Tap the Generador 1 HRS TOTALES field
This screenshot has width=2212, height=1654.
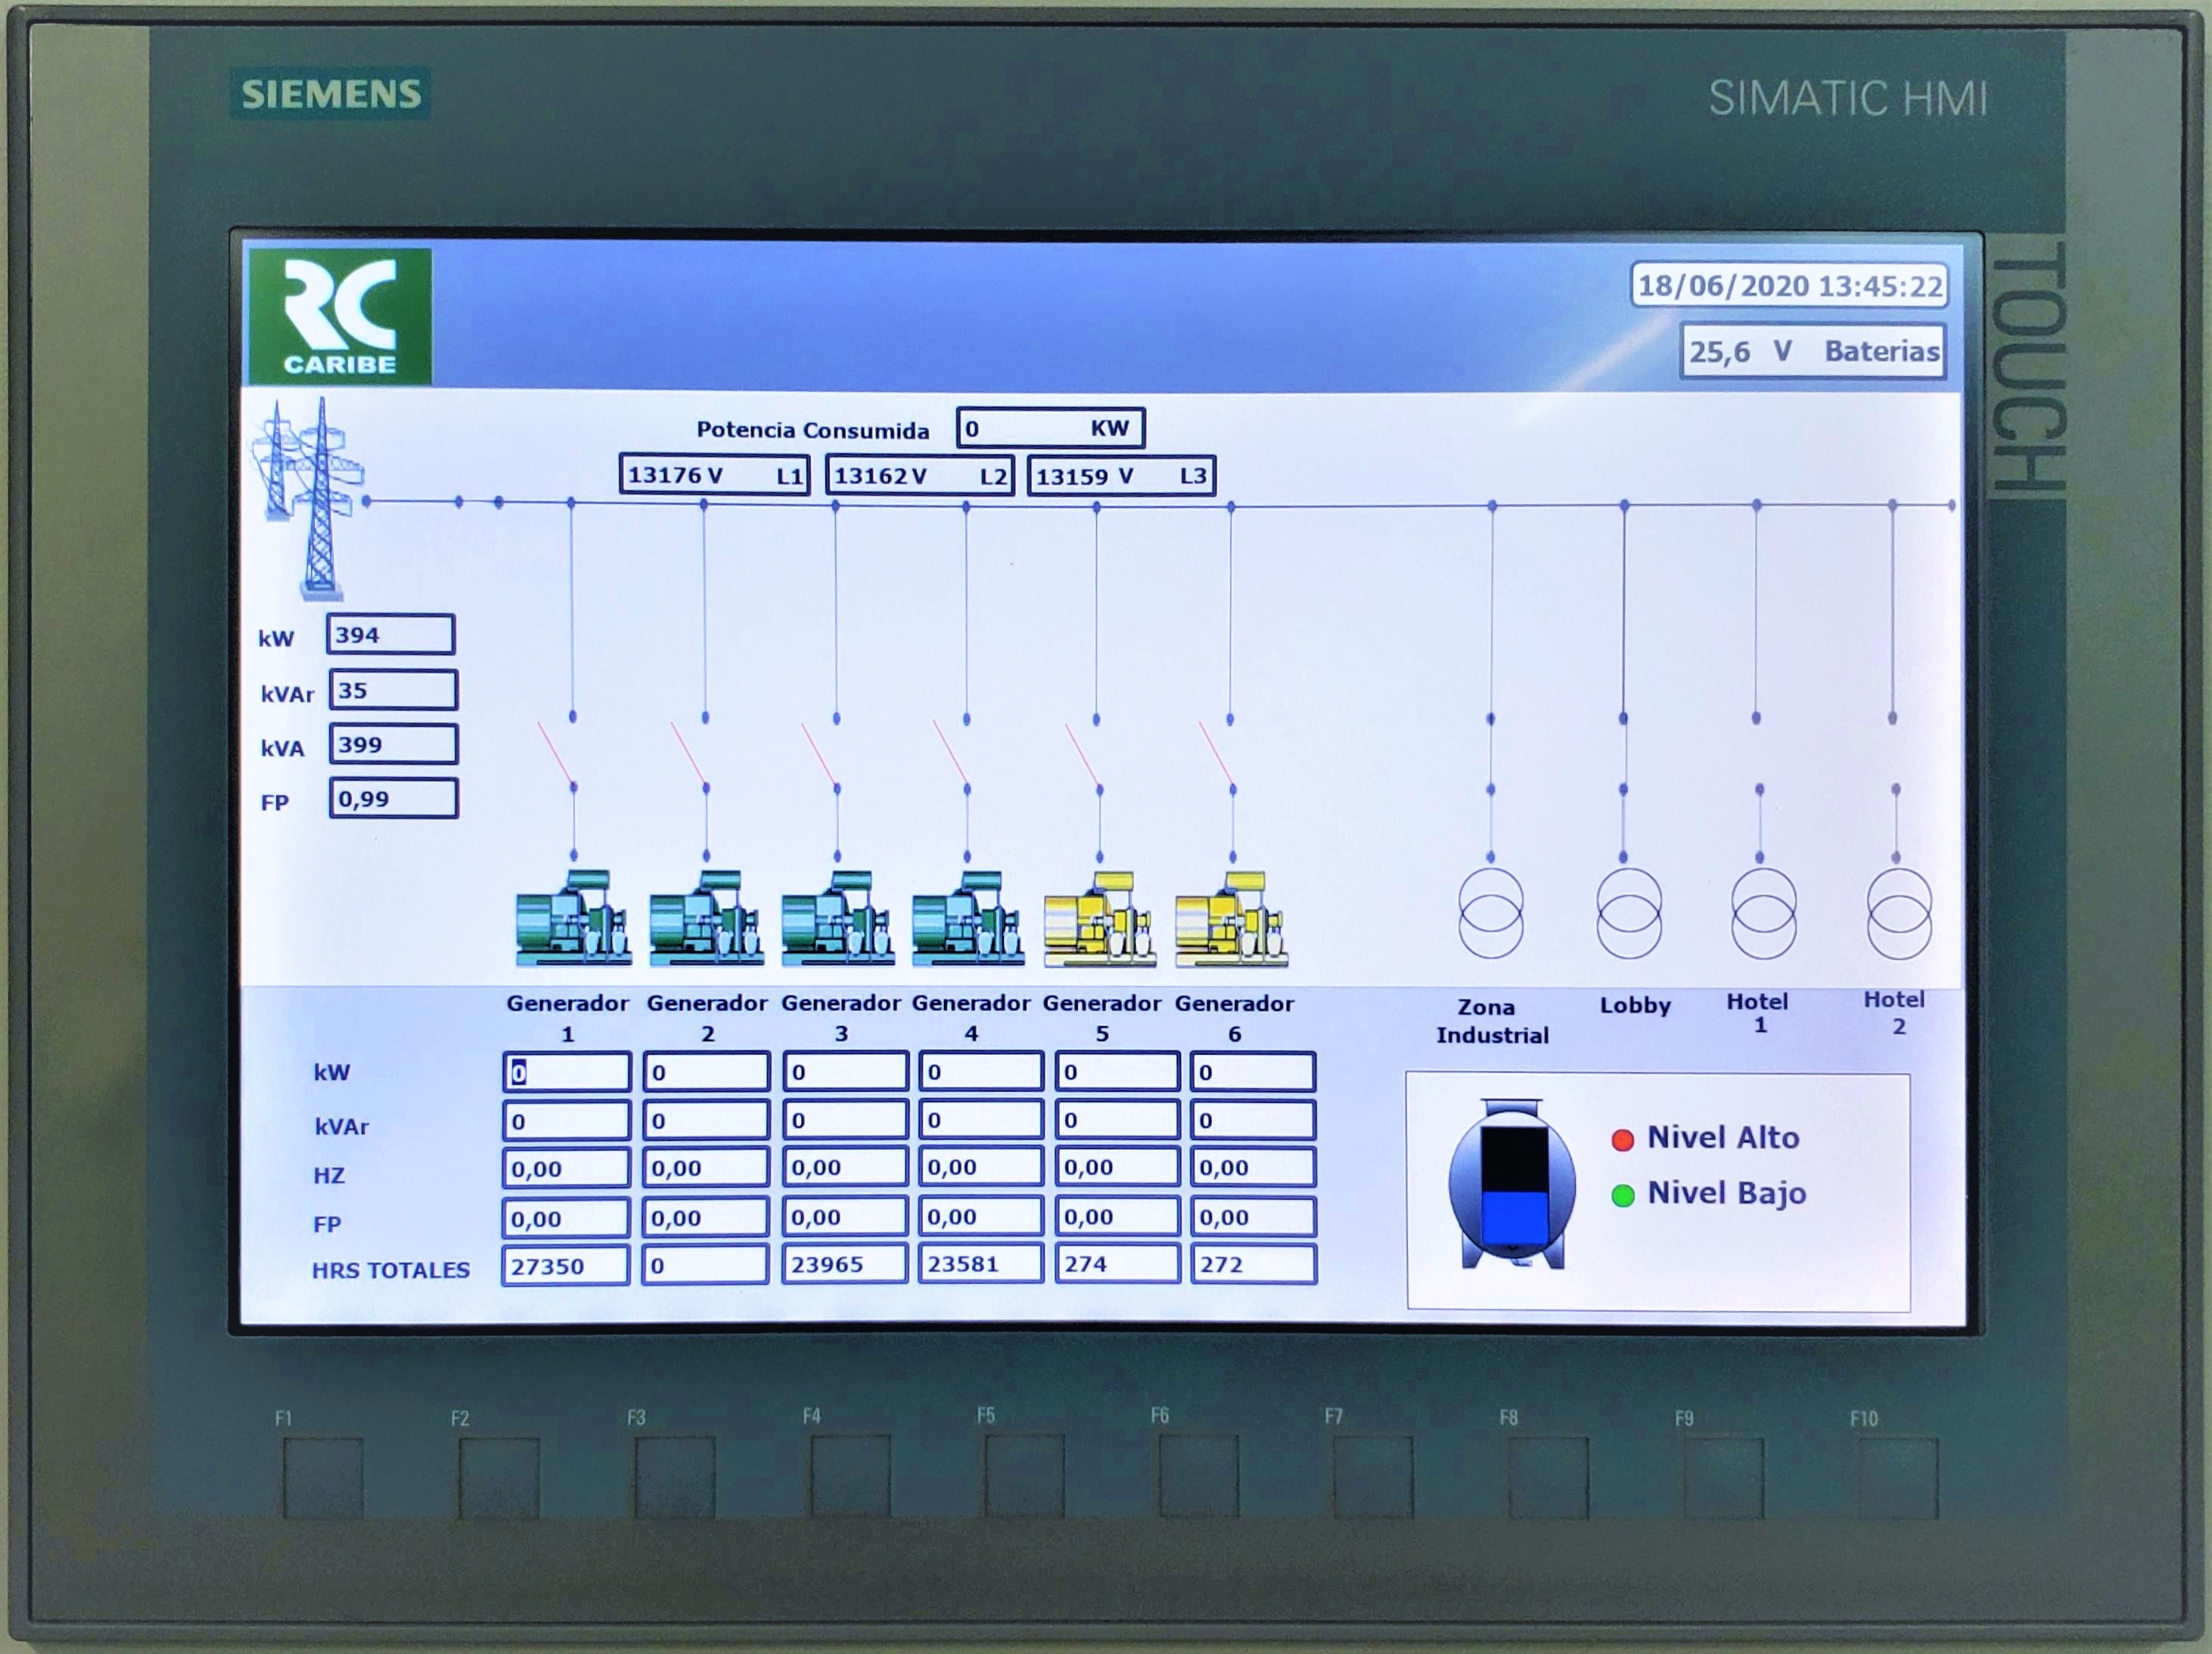tap(565, 1266)
